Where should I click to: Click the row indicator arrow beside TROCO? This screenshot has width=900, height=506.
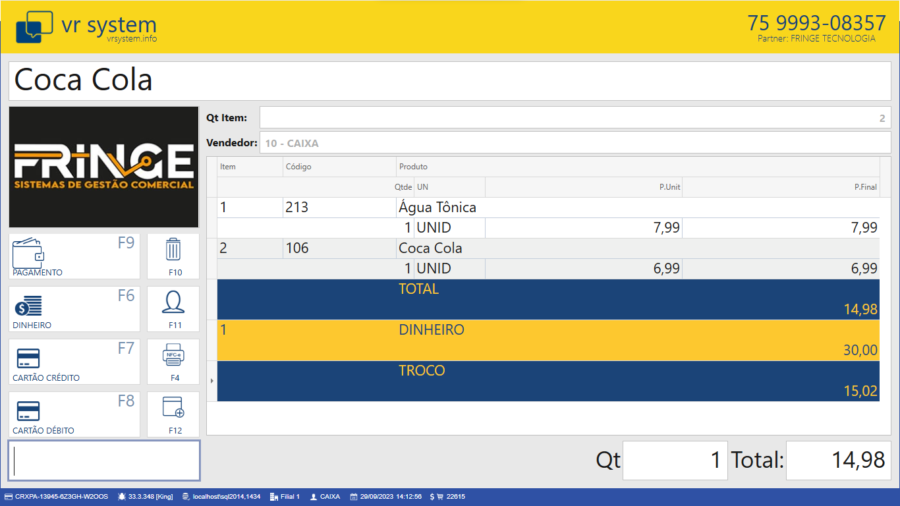211,381
